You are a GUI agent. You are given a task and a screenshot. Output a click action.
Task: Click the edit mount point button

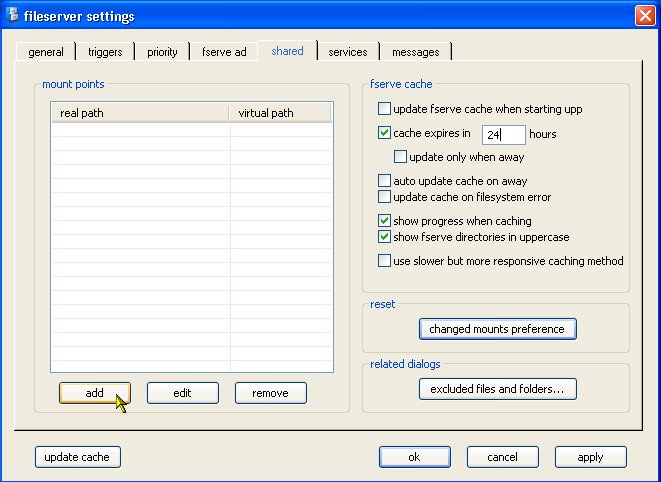[183, 393]
